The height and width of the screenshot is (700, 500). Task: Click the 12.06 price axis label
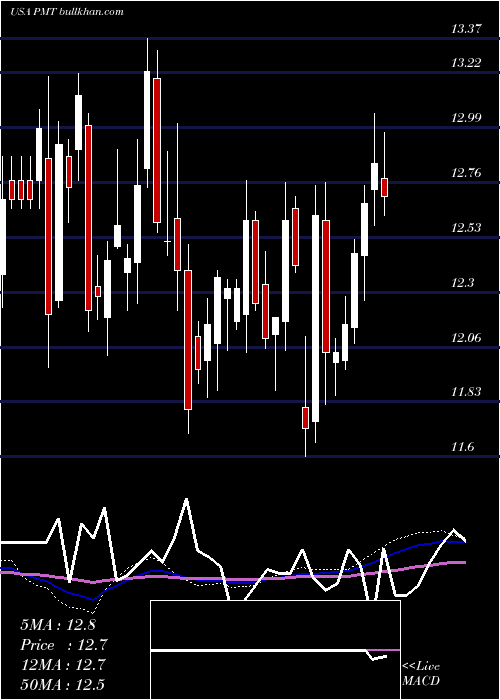(x=466, y=338)
